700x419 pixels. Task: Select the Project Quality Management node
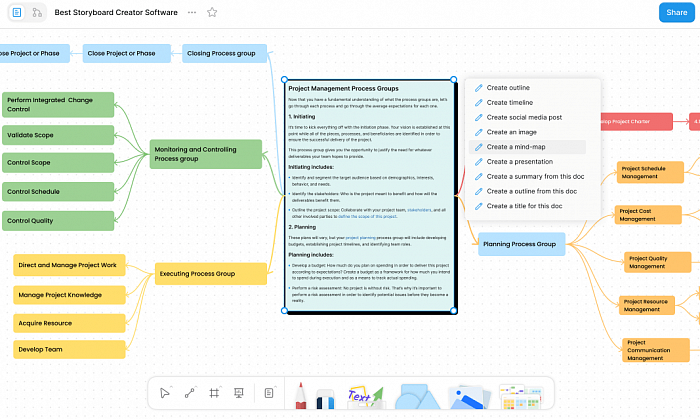[658, 262]
